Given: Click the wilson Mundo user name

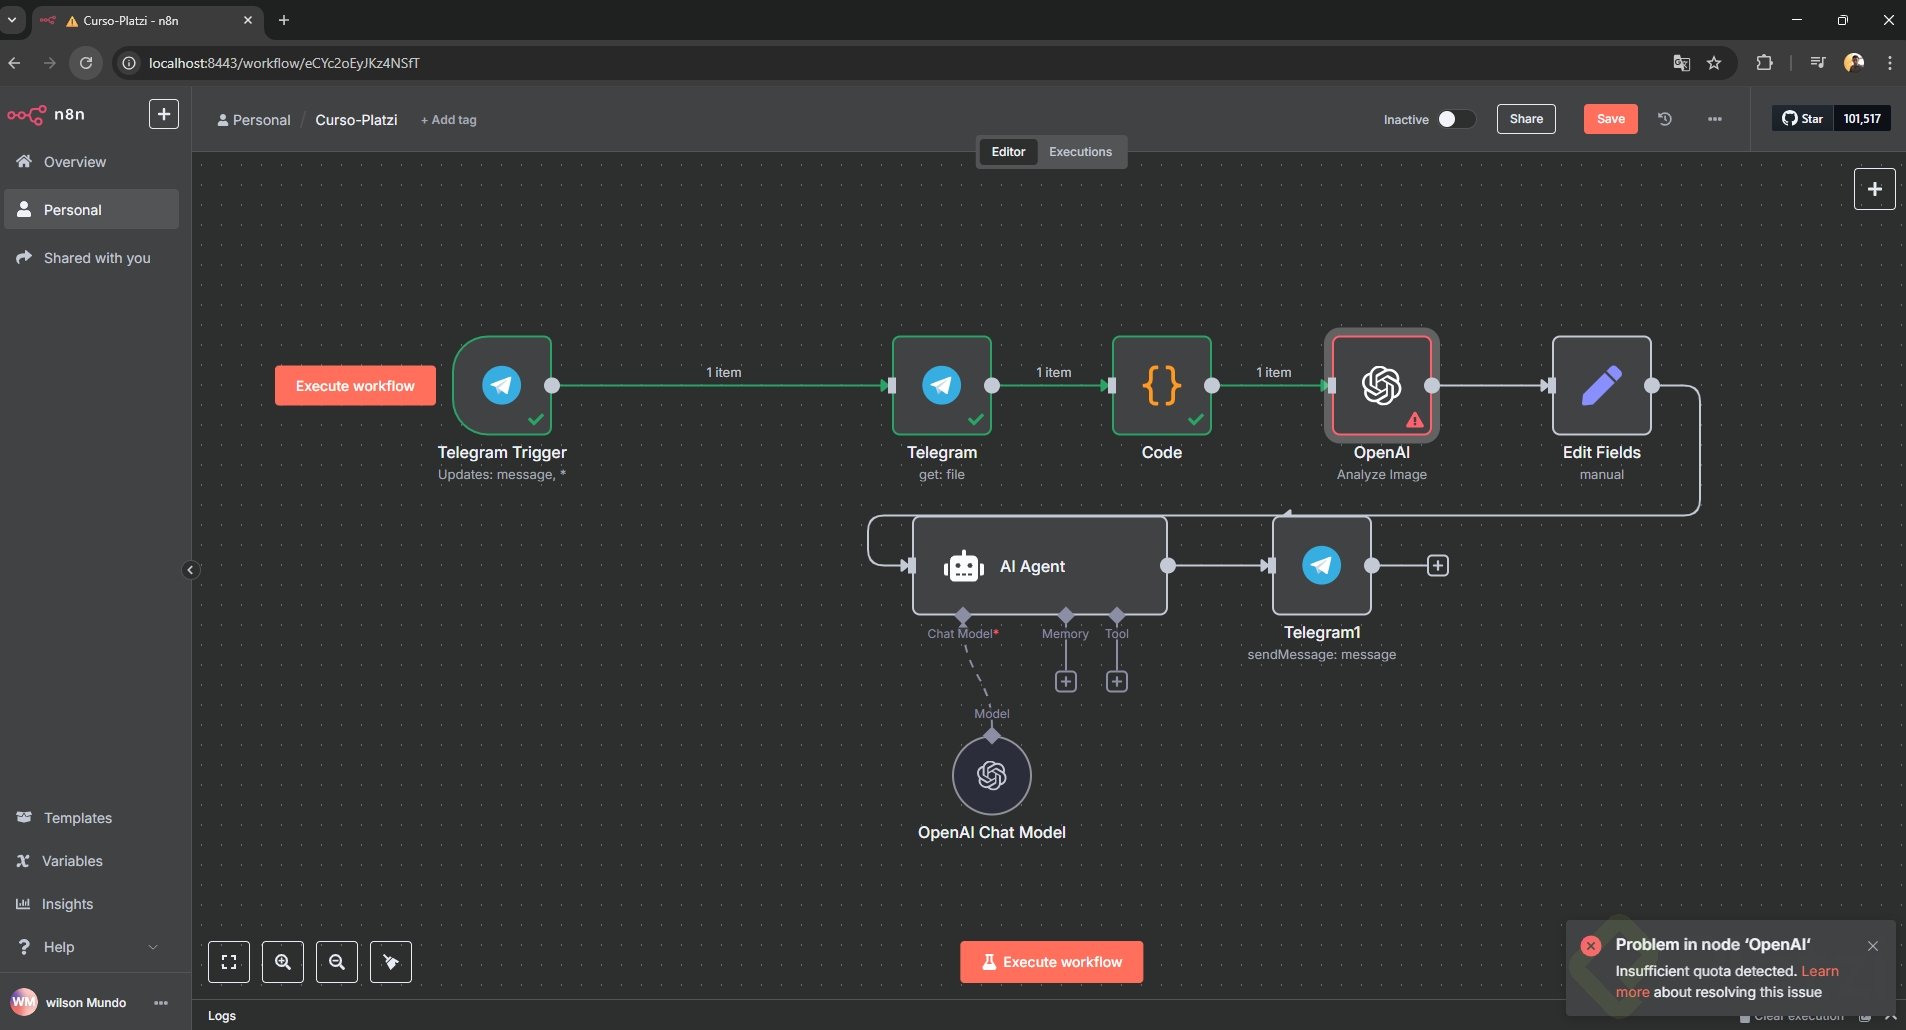Looking at the screenshot, I should (x=86, y=1003).
